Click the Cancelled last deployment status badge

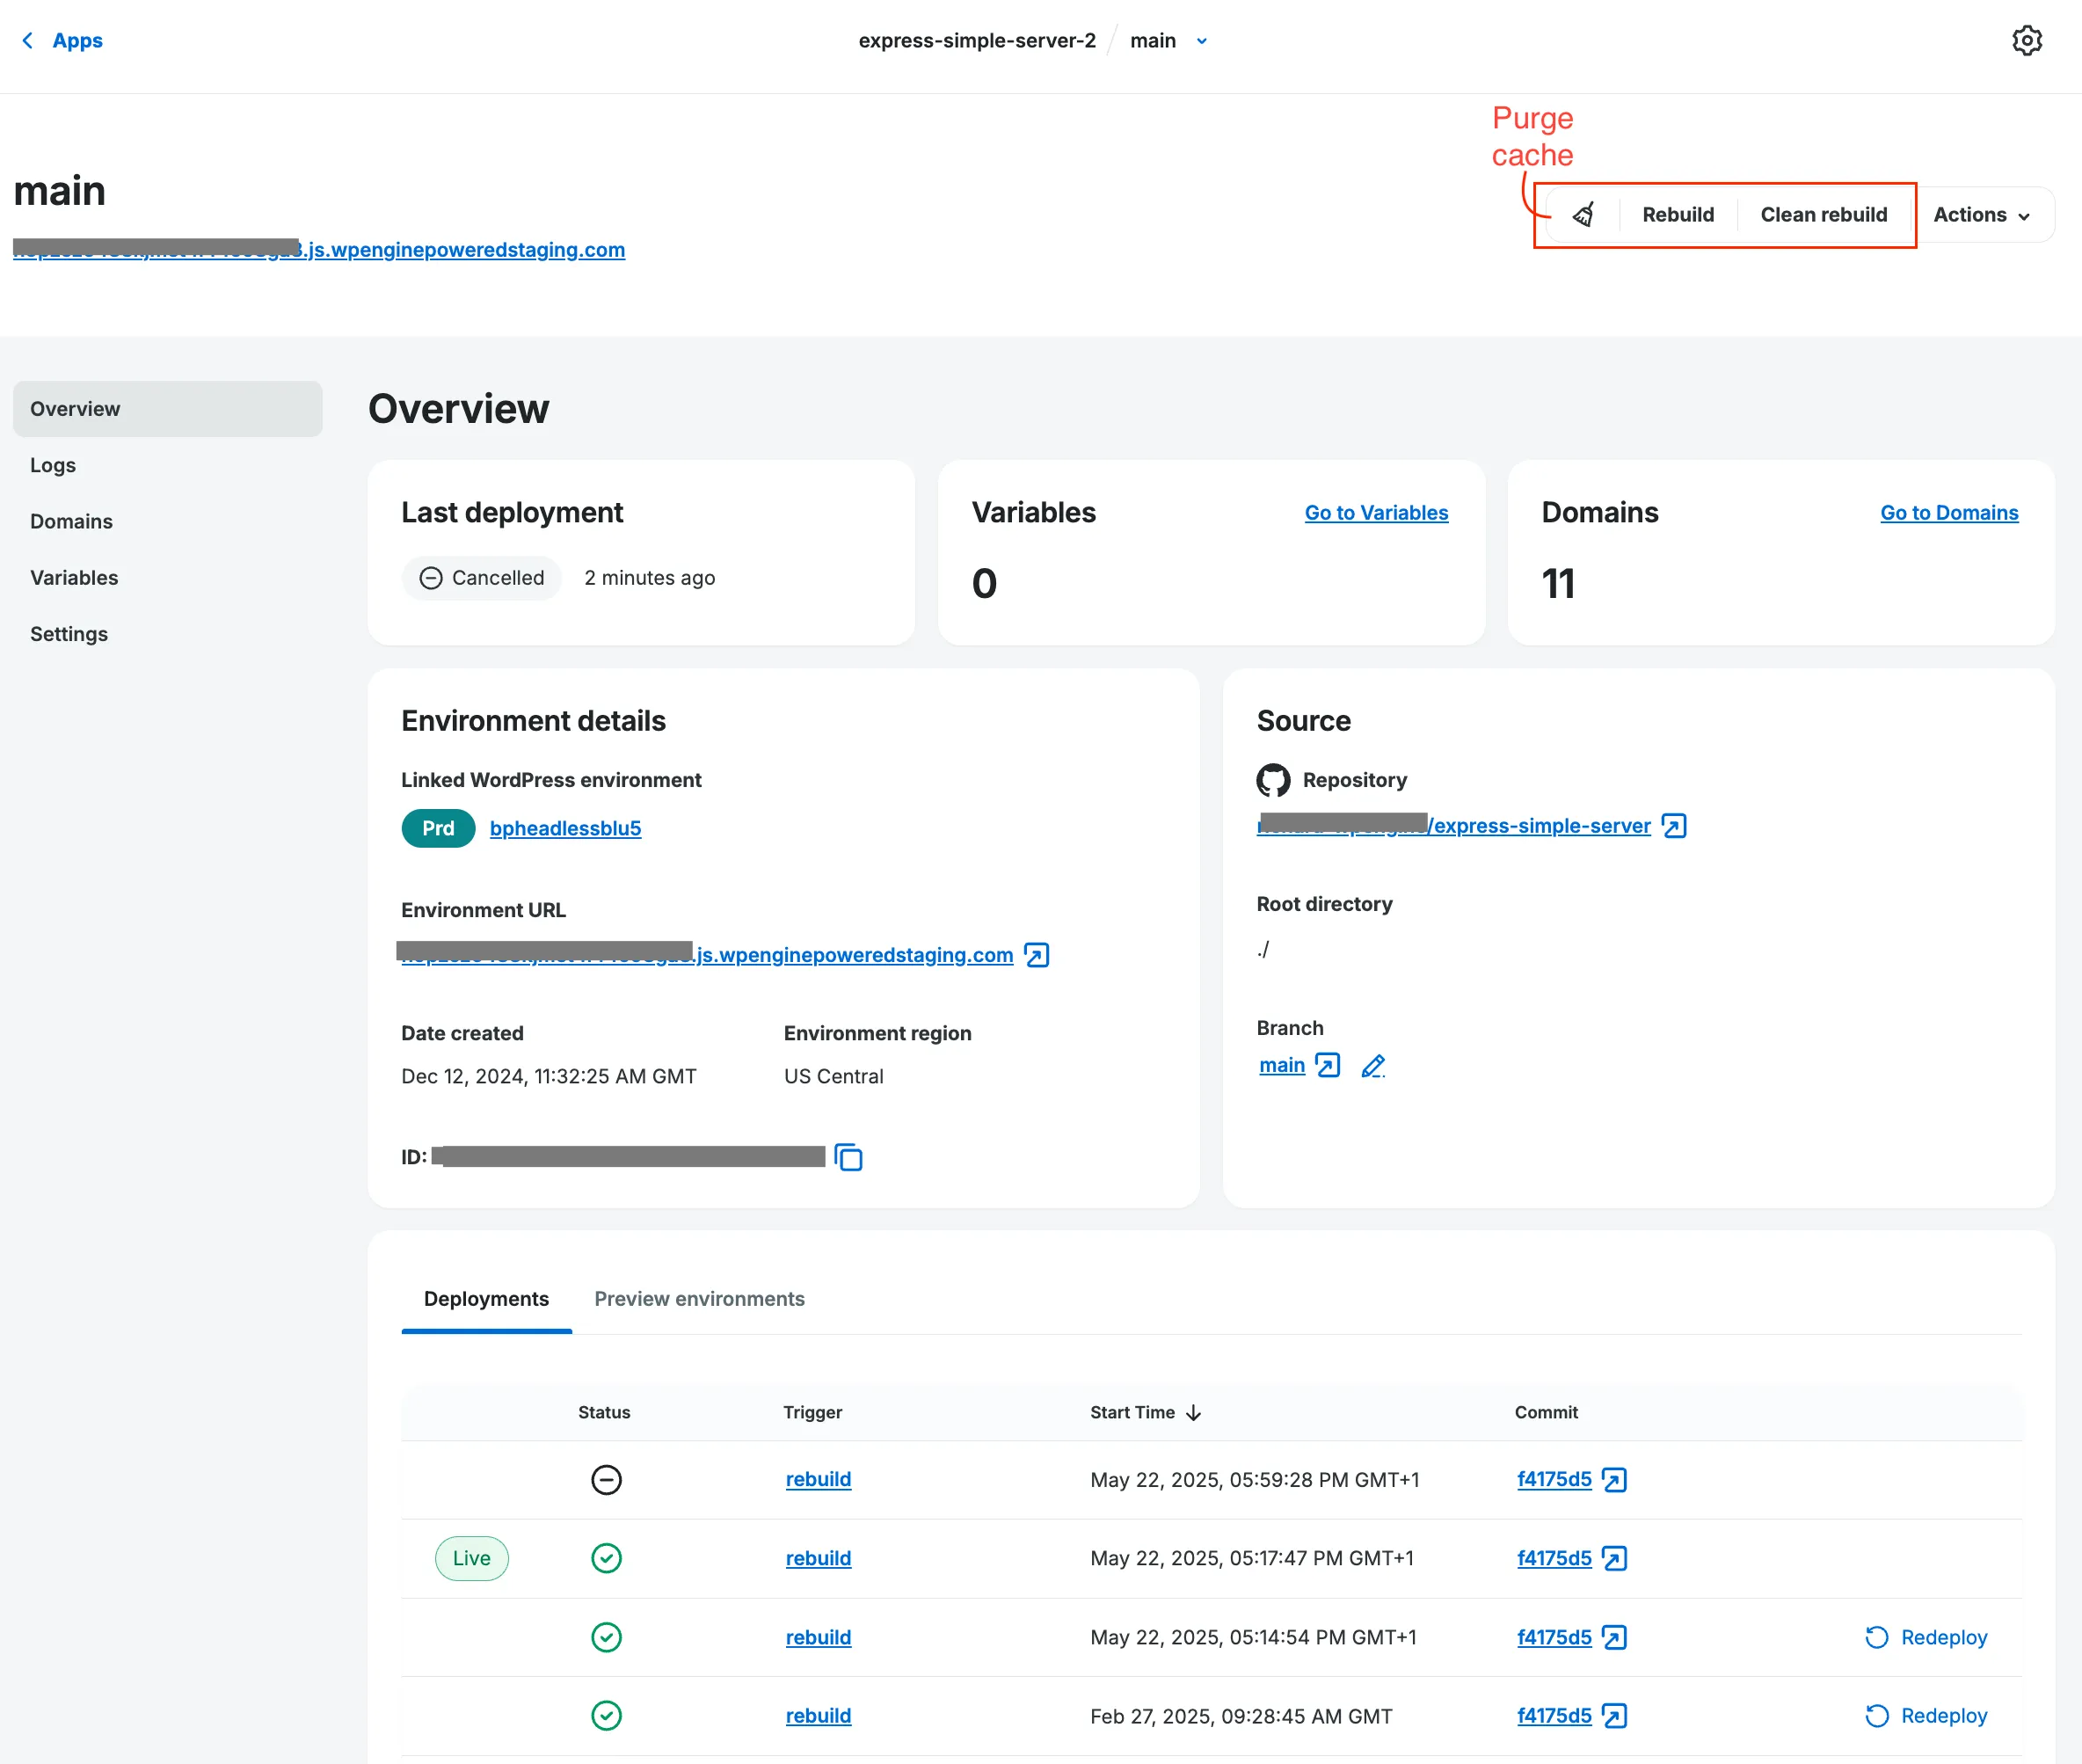[481, 578]
